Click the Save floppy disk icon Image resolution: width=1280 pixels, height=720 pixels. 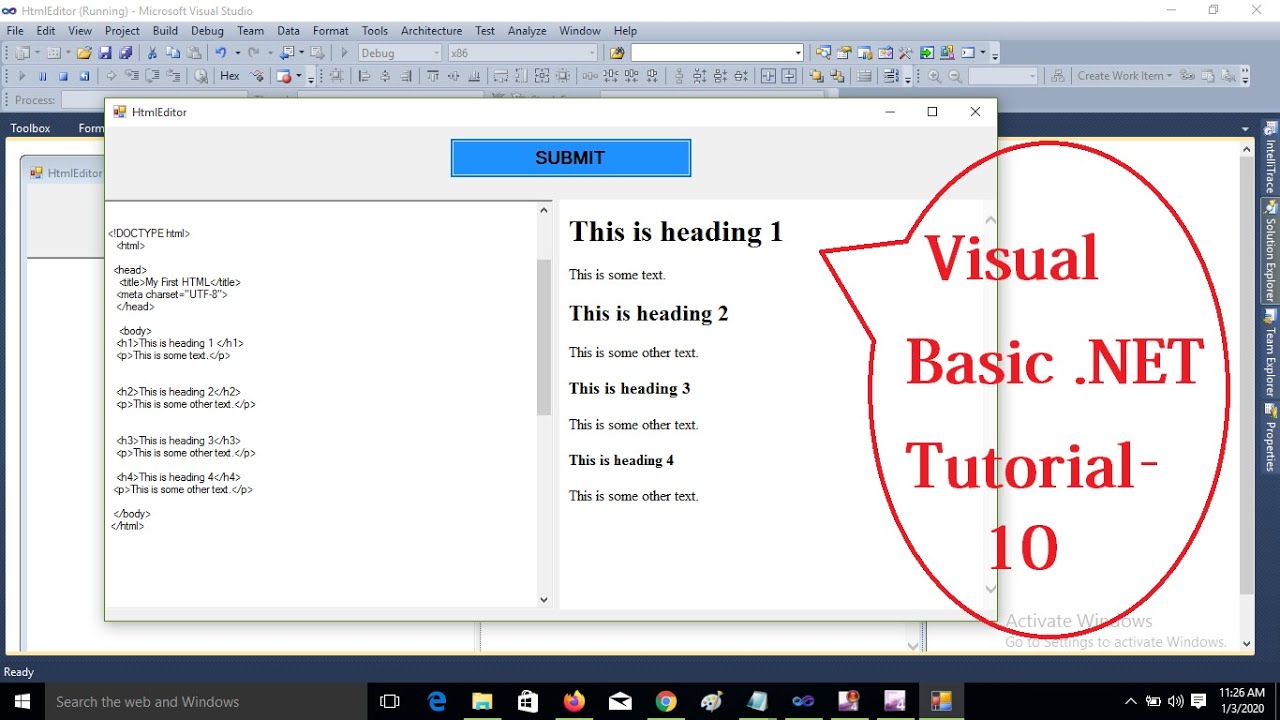coord(105,53)
